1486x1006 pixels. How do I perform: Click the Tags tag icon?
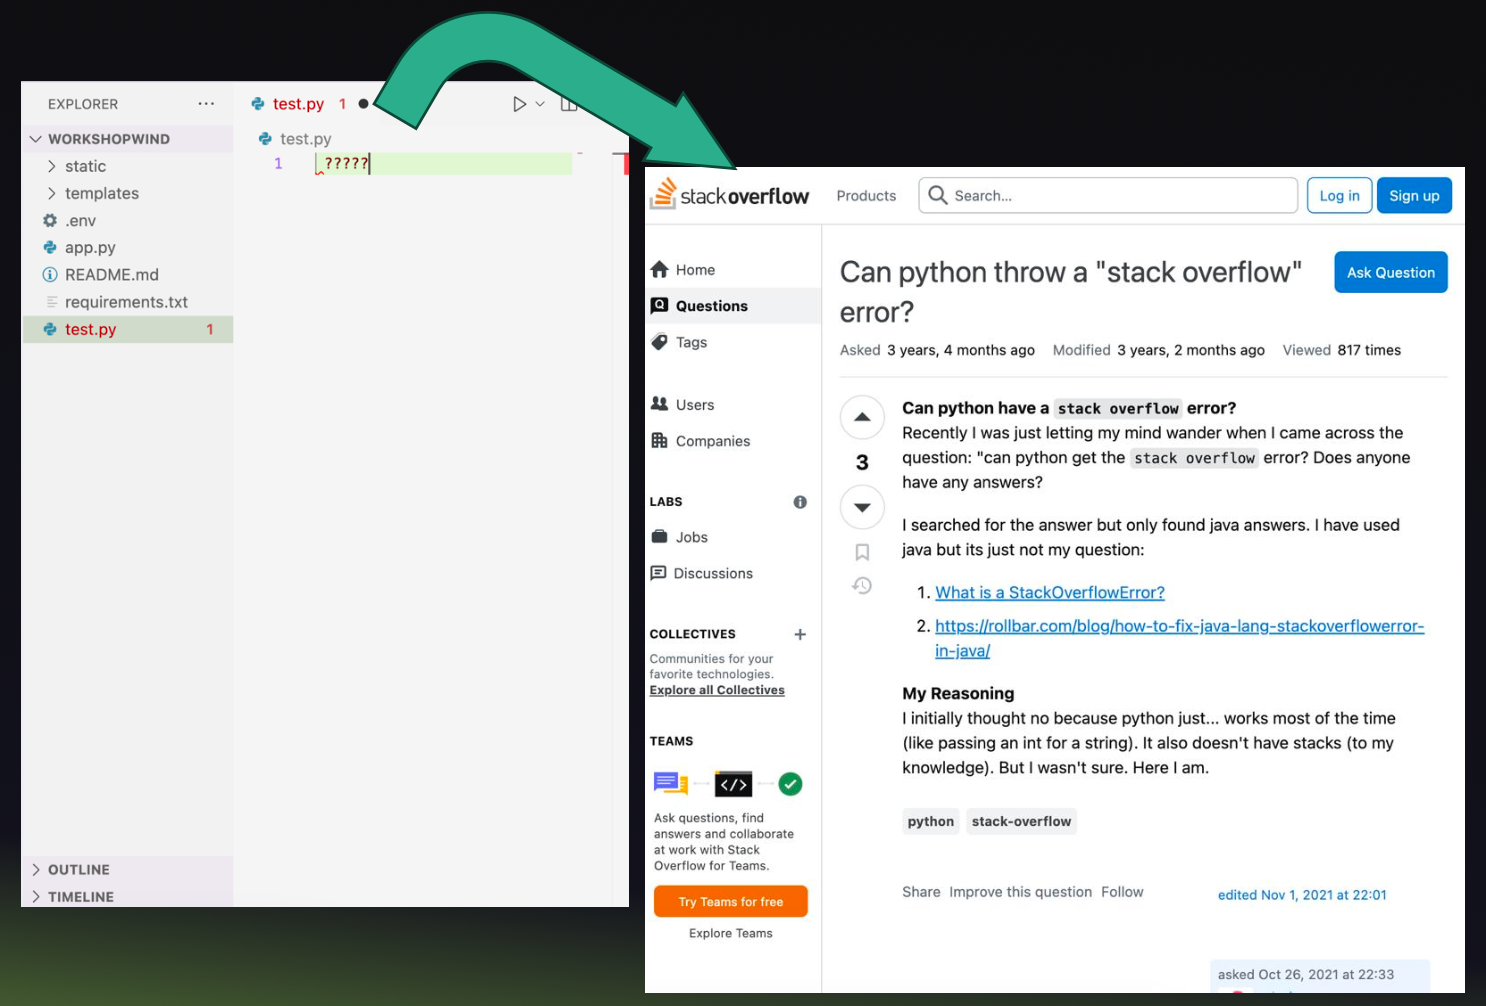click(659, 342)
